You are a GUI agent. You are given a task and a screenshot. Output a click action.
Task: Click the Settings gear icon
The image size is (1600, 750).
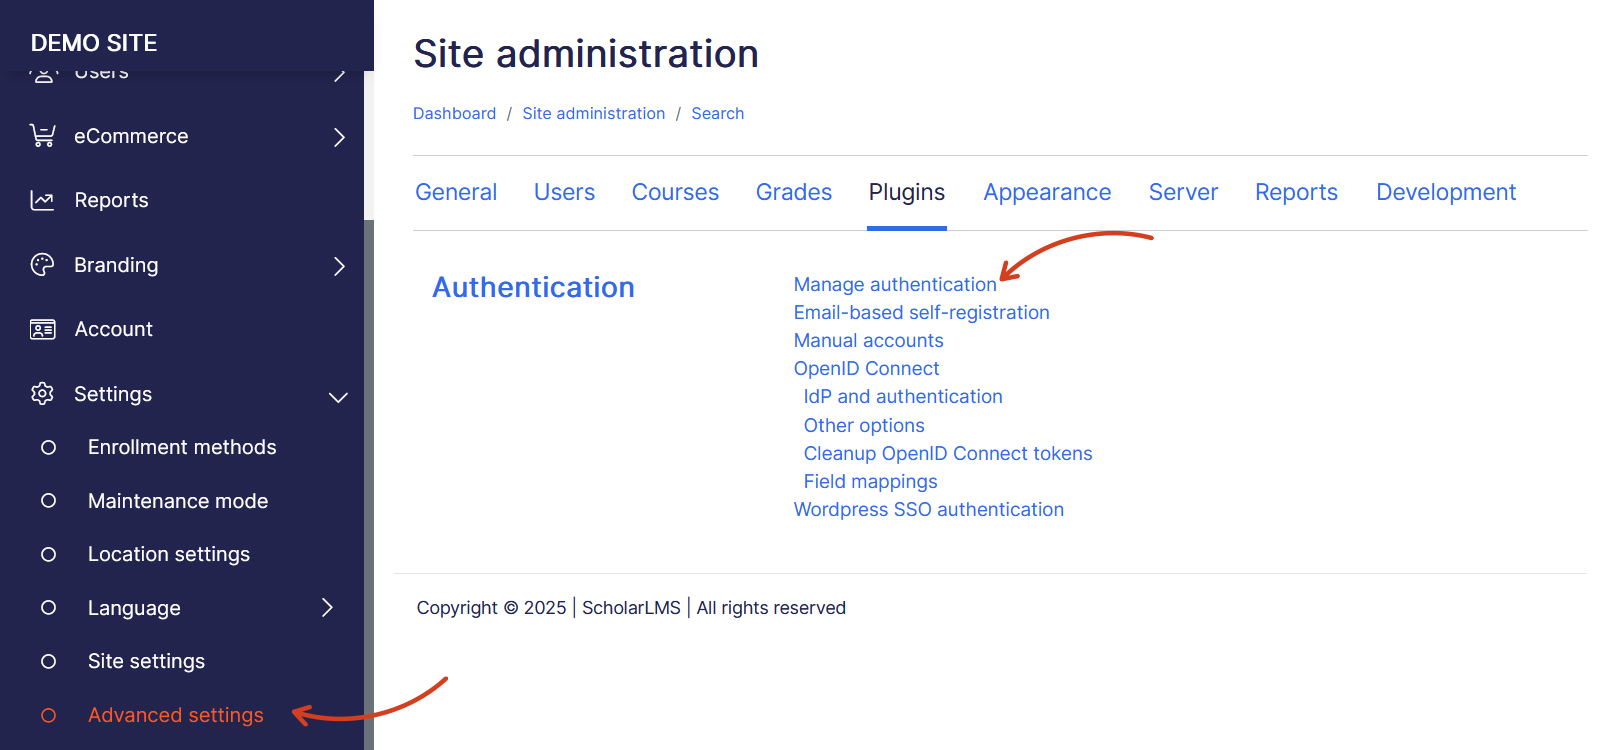pos(42,394)
